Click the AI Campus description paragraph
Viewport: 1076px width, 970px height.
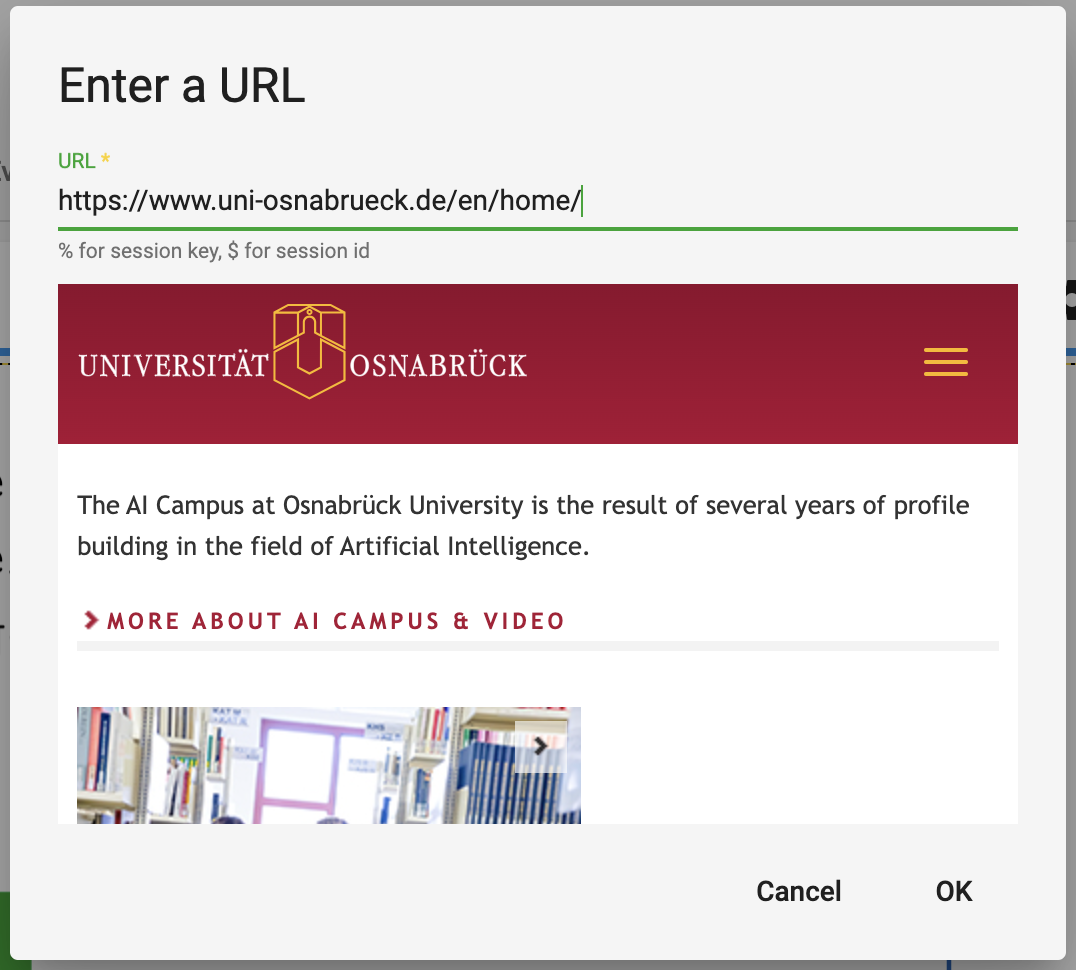[x=523, y=525]
